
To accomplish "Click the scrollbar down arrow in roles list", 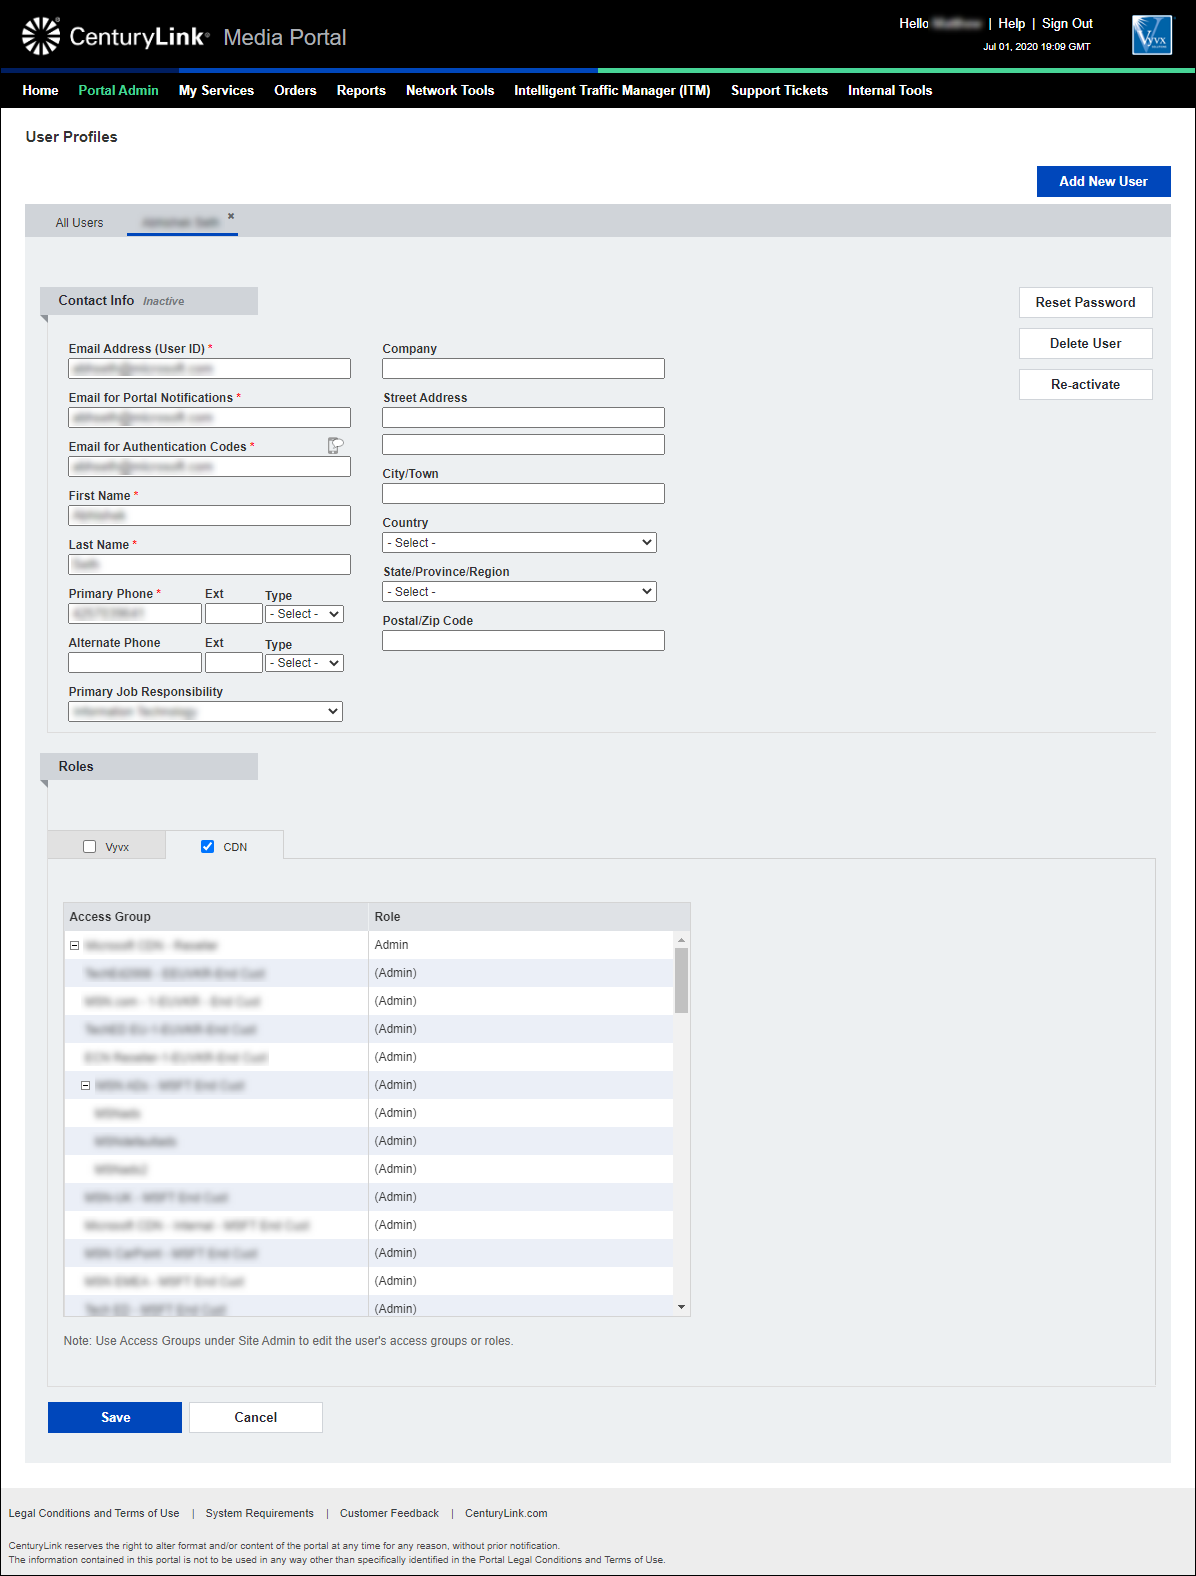I will pos(681,1308).
